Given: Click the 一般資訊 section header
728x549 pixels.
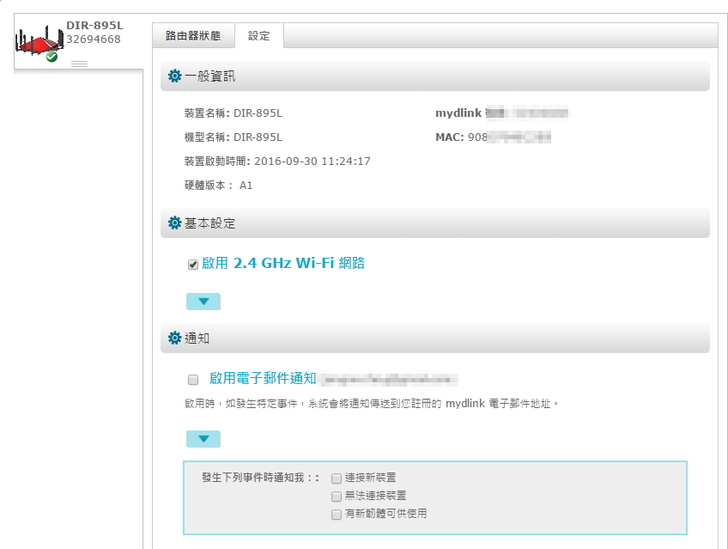Looking at the screenshot, I should [x=435, y=76].
